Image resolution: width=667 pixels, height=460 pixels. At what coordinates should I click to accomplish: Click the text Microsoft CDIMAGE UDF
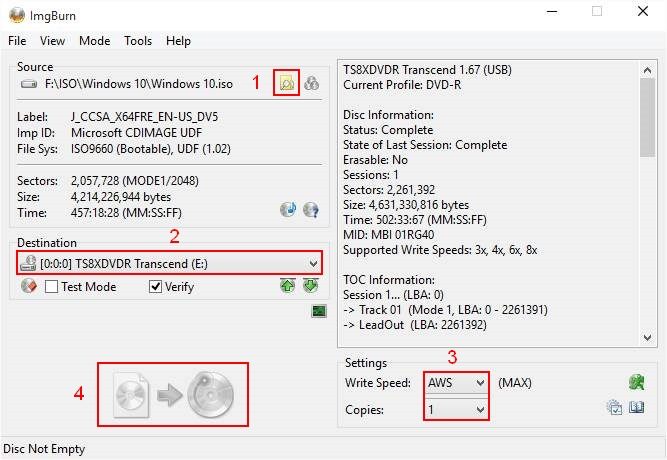(137, 133)
